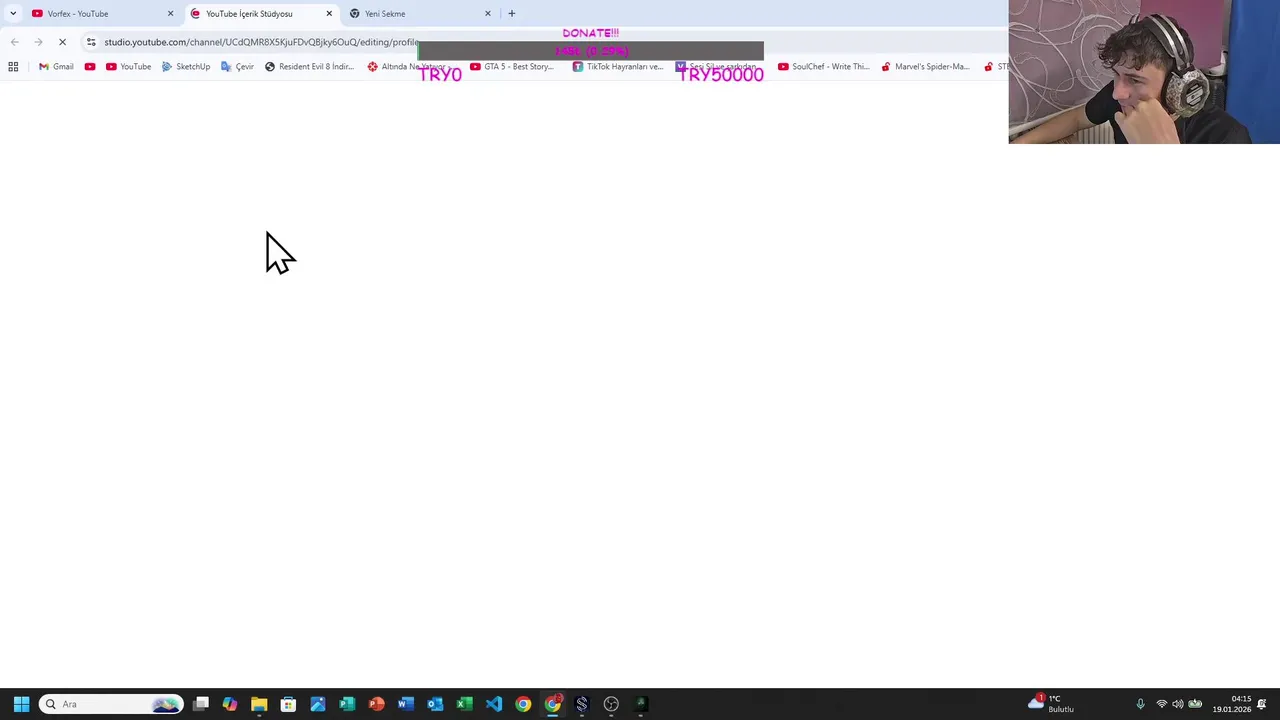Open the notification center icon
The height and width of the screenshot is (720, 1280).
pyautogui.click(x=1263, y=704)
